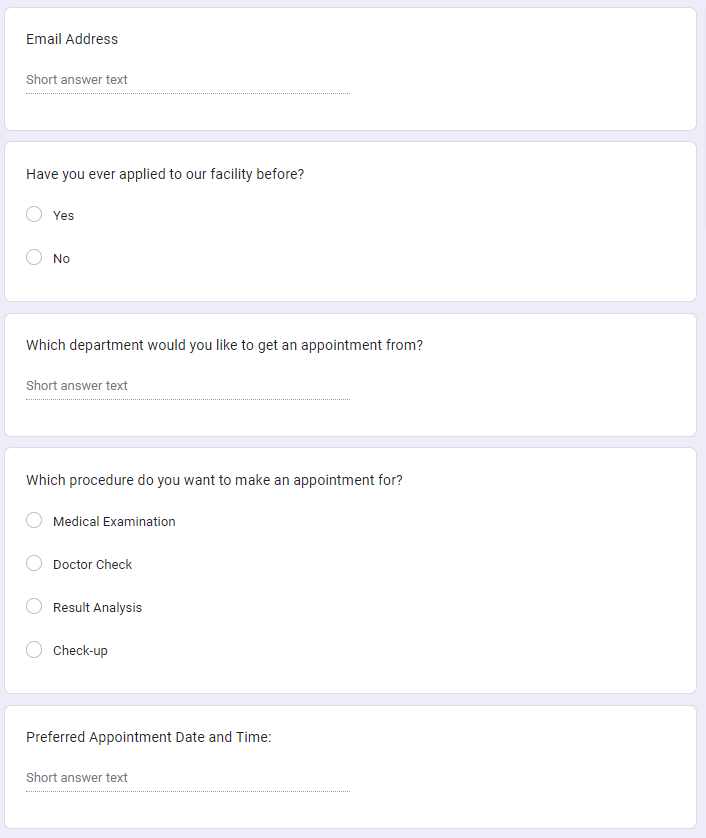Click the 'No' option label text

click(62, 259)
